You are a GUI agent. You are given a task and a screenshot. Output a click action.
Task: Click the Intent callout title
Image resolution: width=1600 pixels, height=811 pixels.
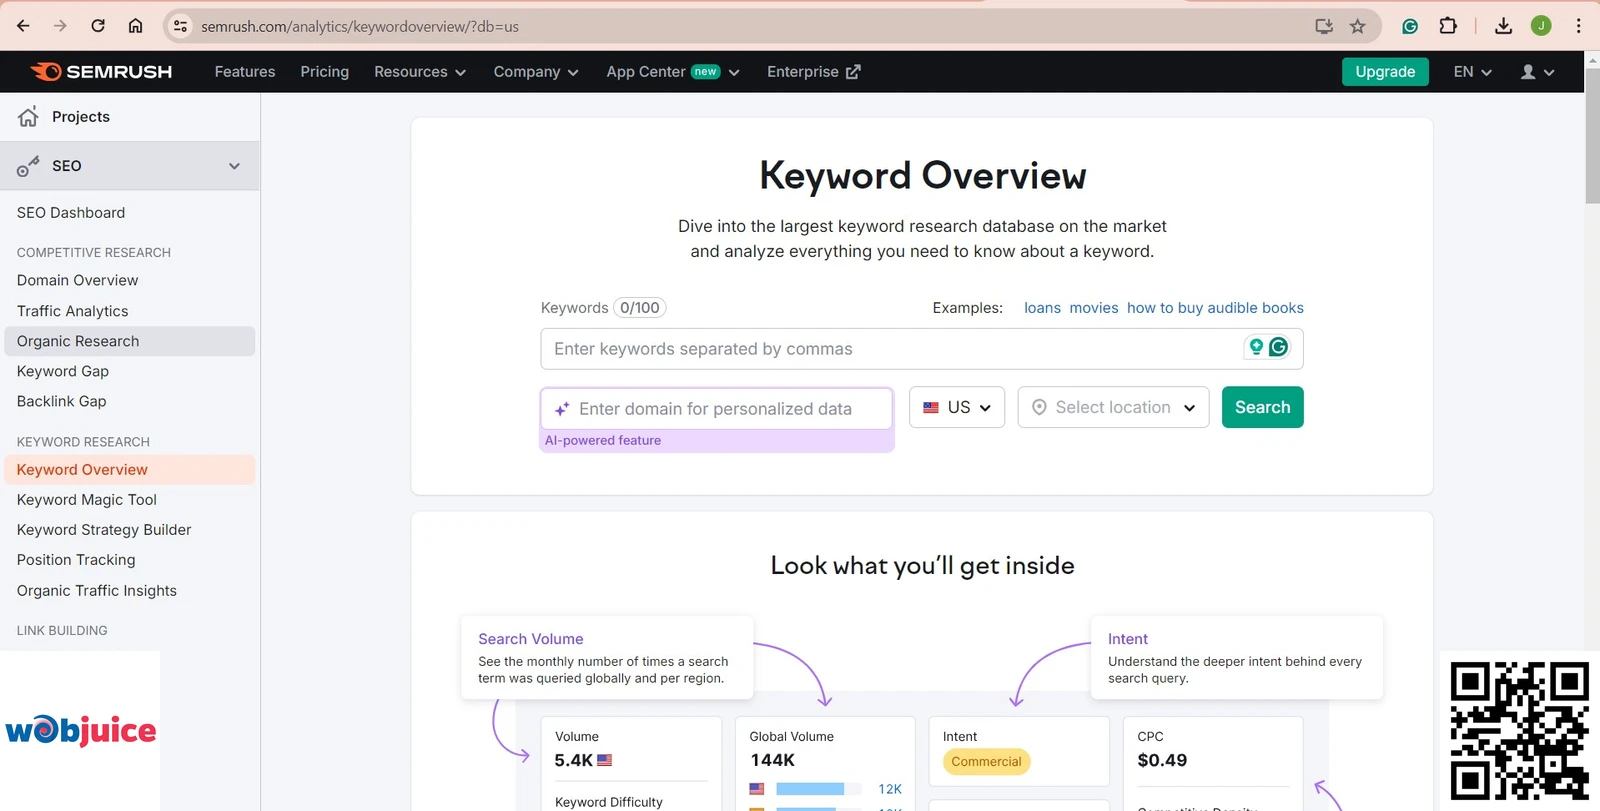[1128, 639]
